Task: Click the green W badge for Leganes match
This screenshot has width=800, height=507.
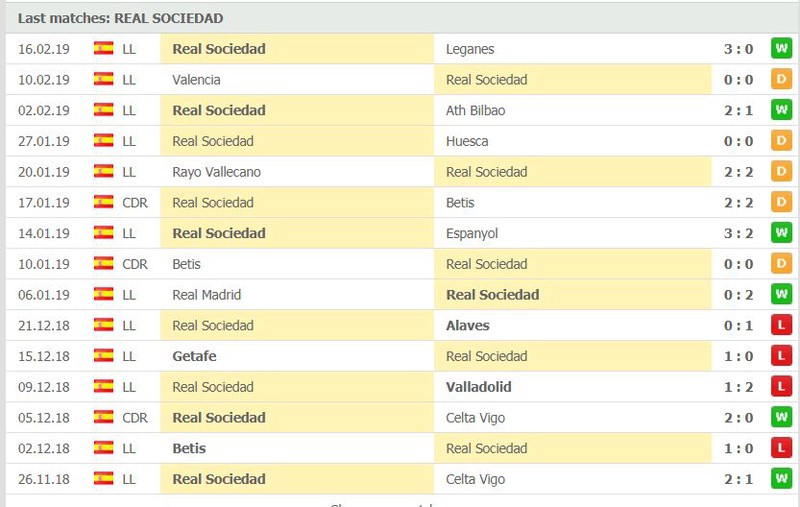Action: click(x=781, y=48)
